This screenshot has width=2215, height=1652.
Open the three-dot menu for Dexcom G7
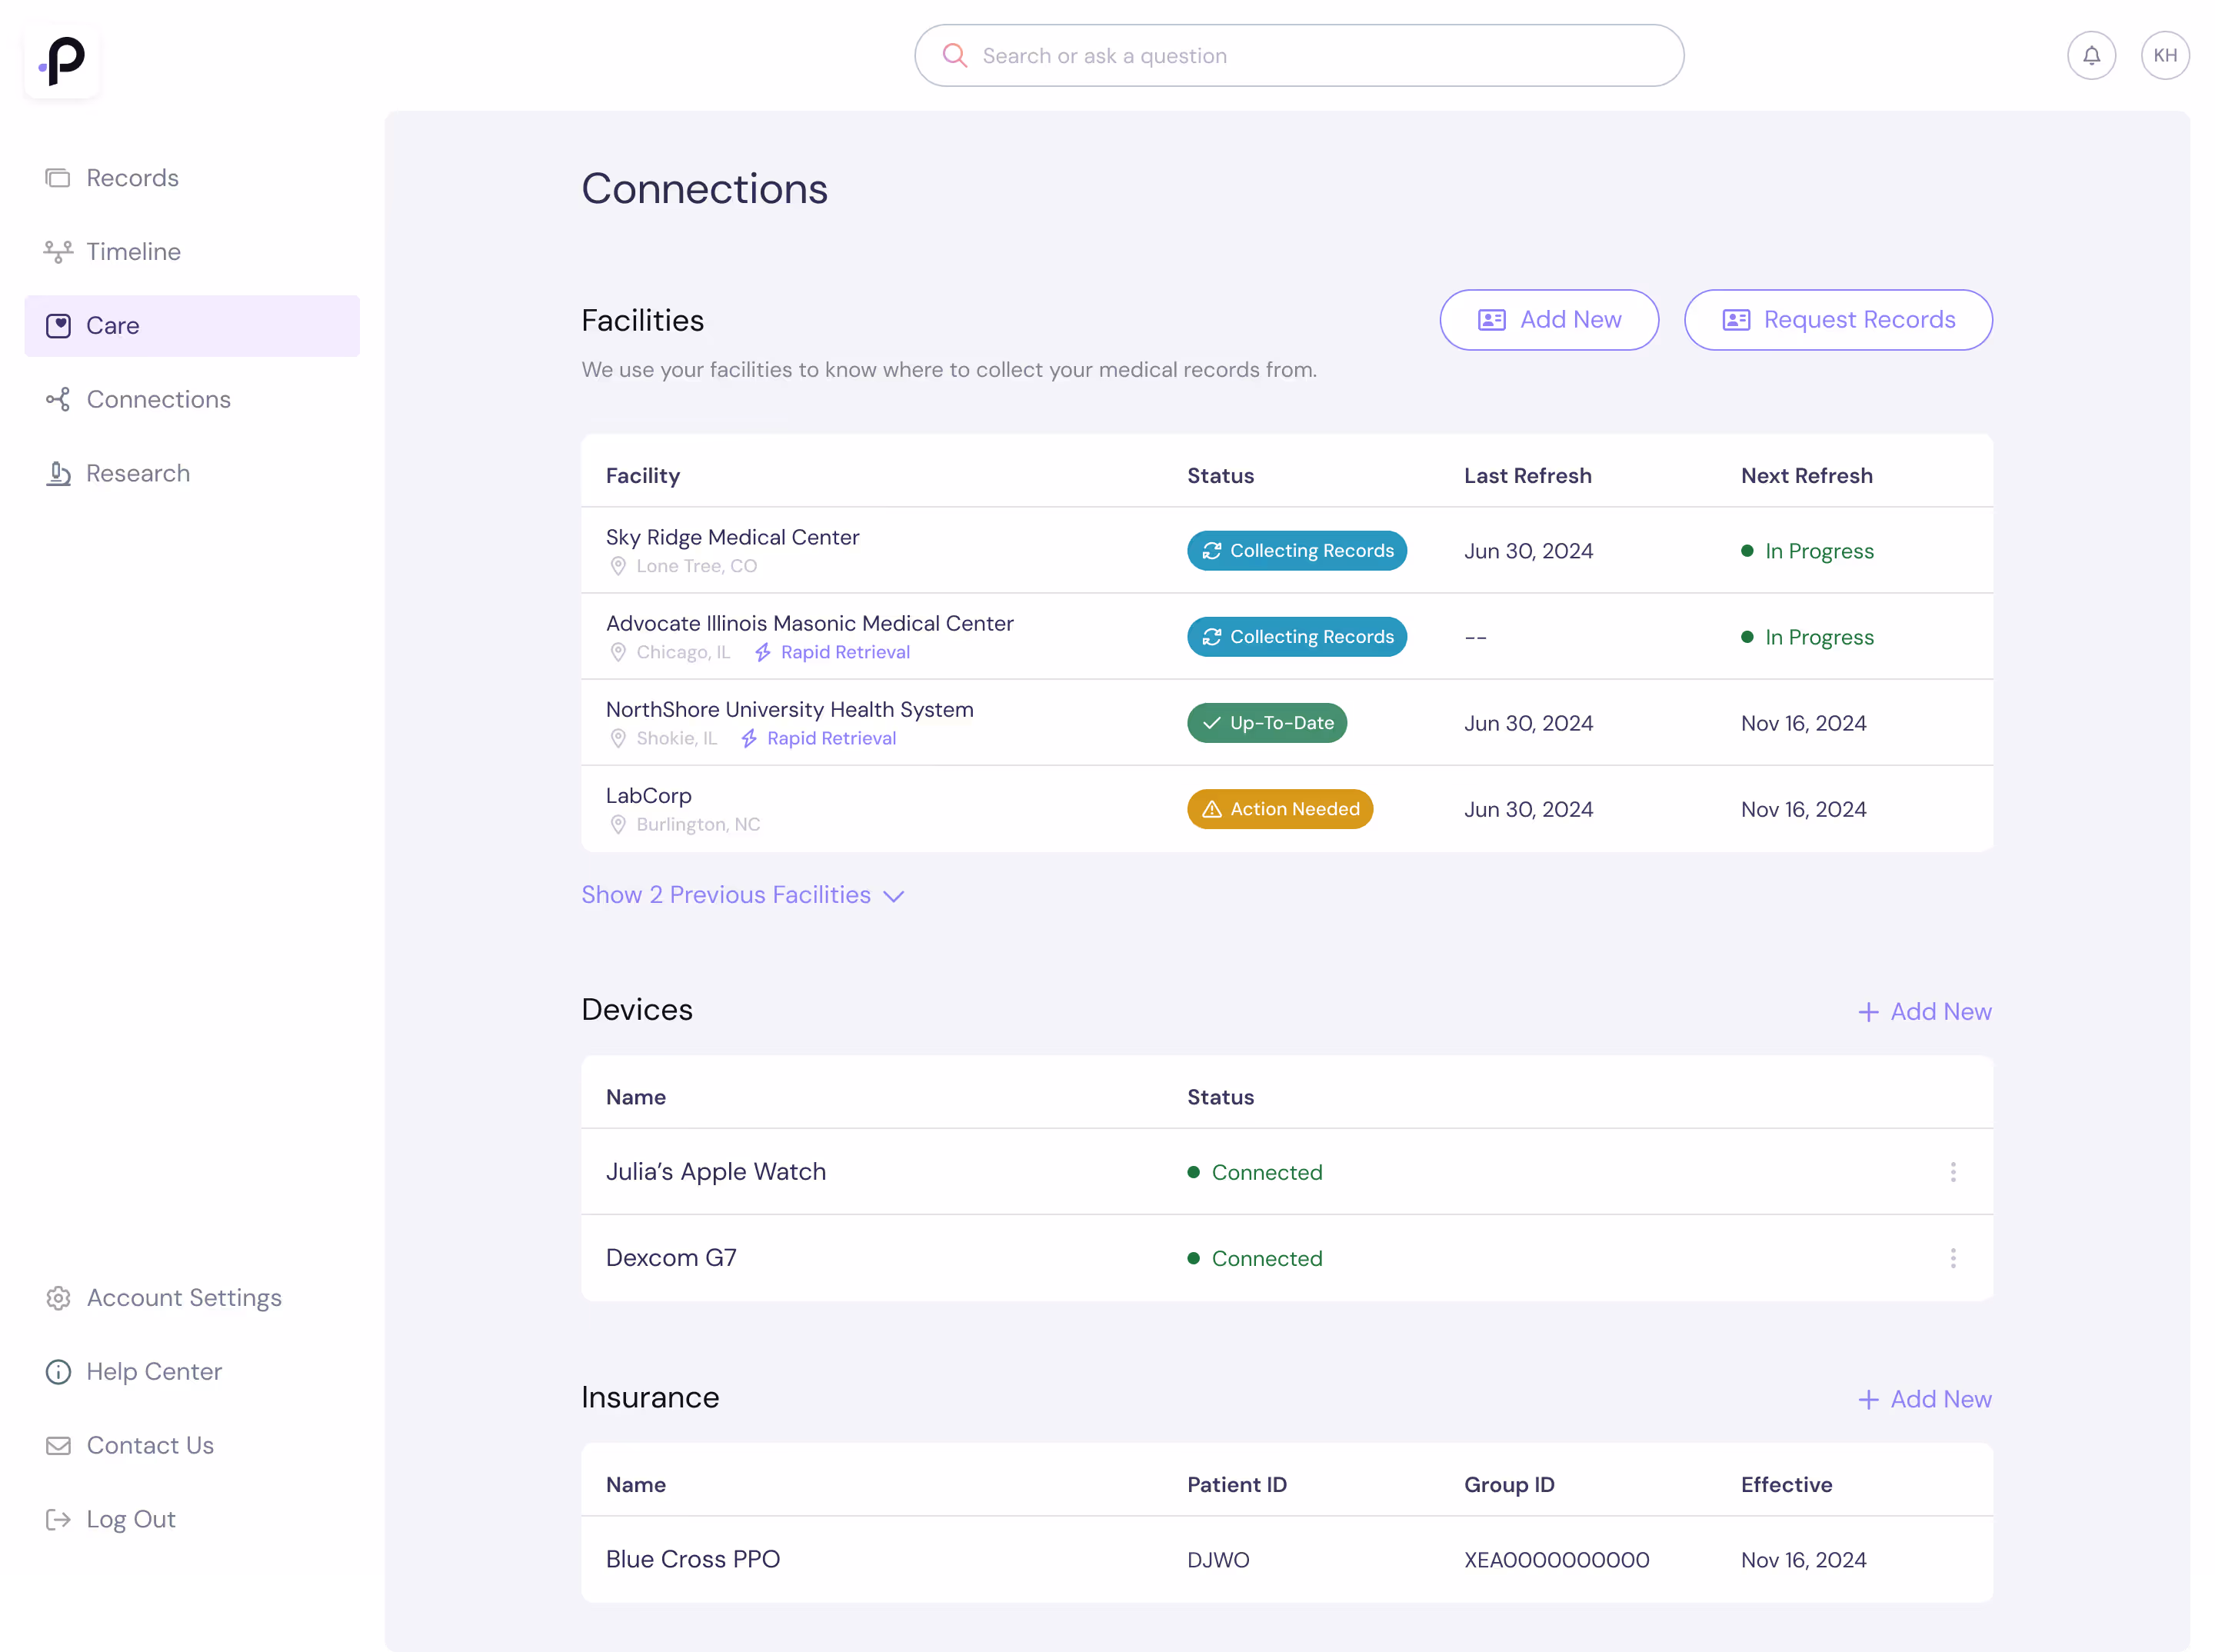tap(1952, 1258)
